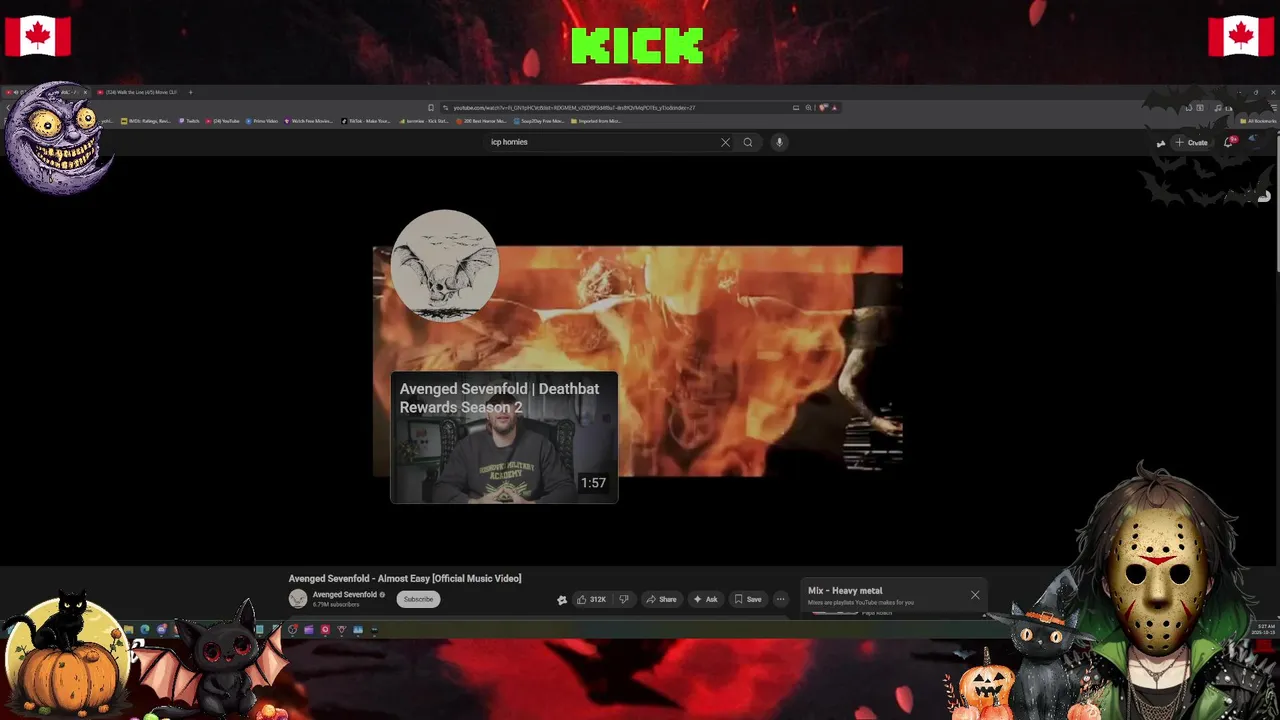Open the All Bookmarks folder
1280x720 pixels.
1257,121
